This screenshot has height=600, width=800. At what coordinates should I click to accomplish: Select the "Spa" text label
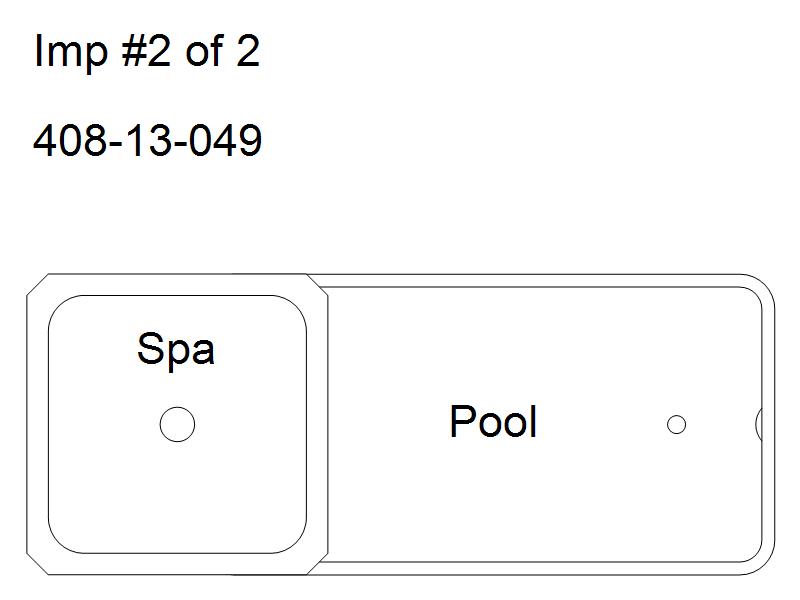(176, 349)
